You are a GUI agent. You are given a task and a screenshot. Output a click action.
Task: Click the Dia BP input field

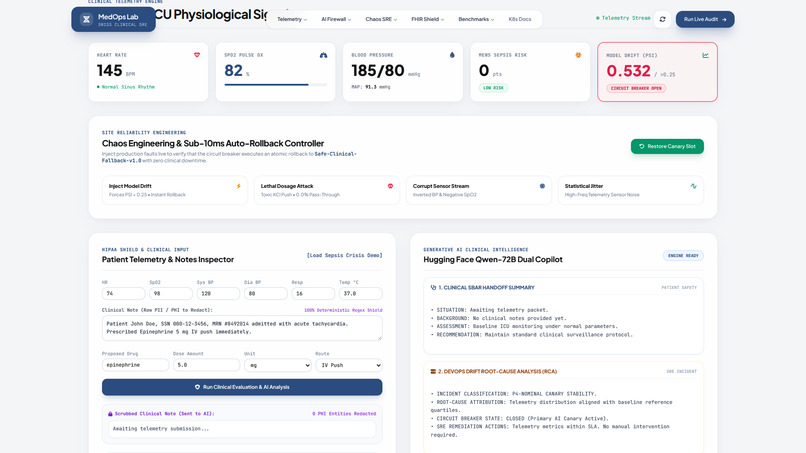pos(265,294)
